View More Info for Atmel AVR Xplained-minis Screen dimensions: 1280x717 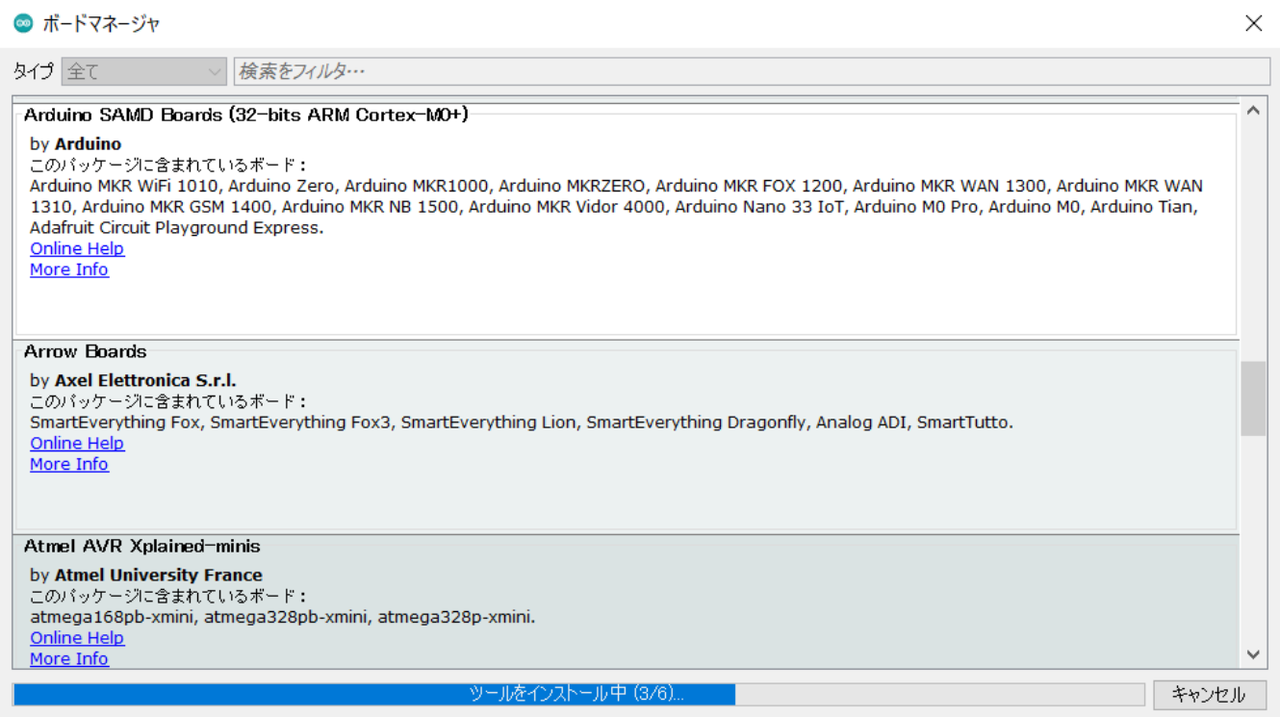pos(69,659)
